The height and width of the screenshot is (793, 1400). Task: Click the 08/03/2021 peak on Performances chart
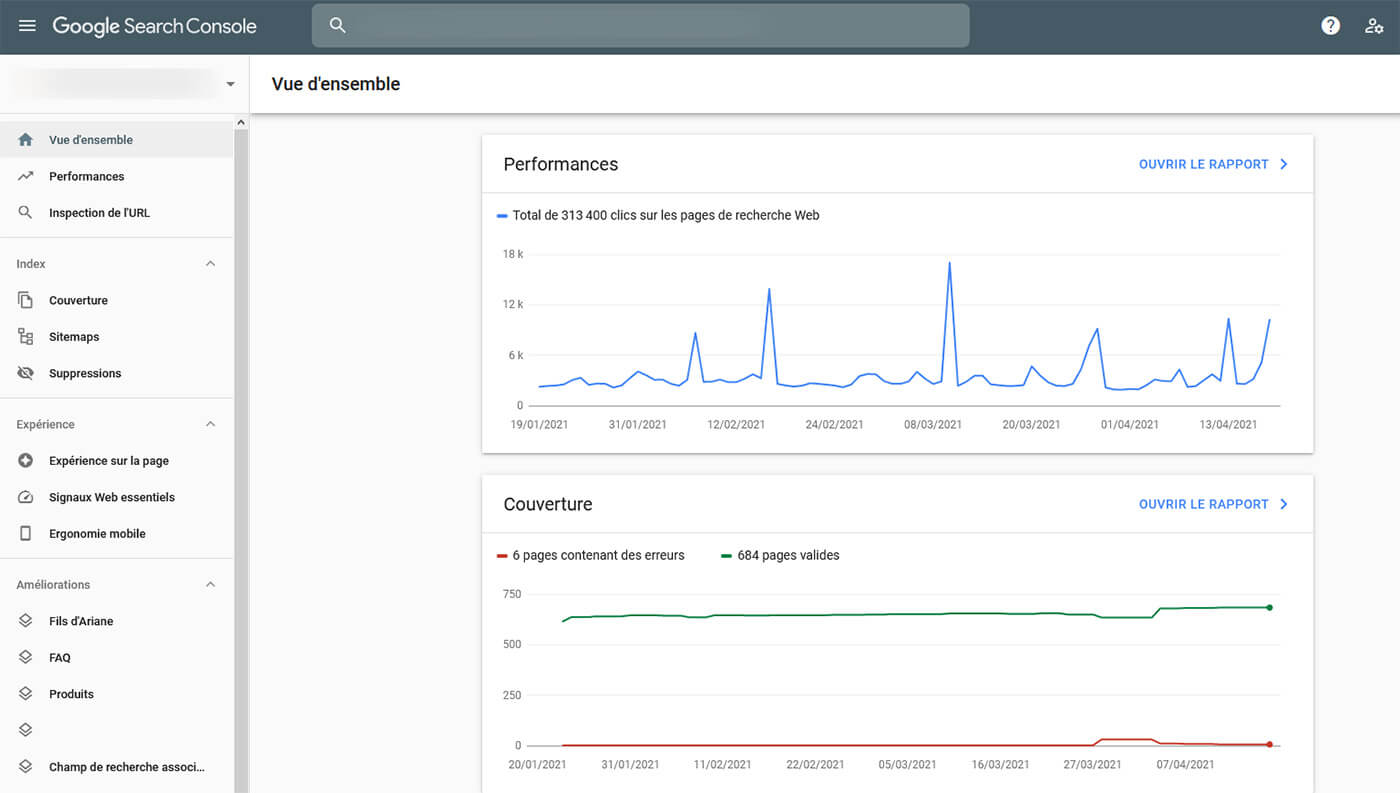pos(949,263)
